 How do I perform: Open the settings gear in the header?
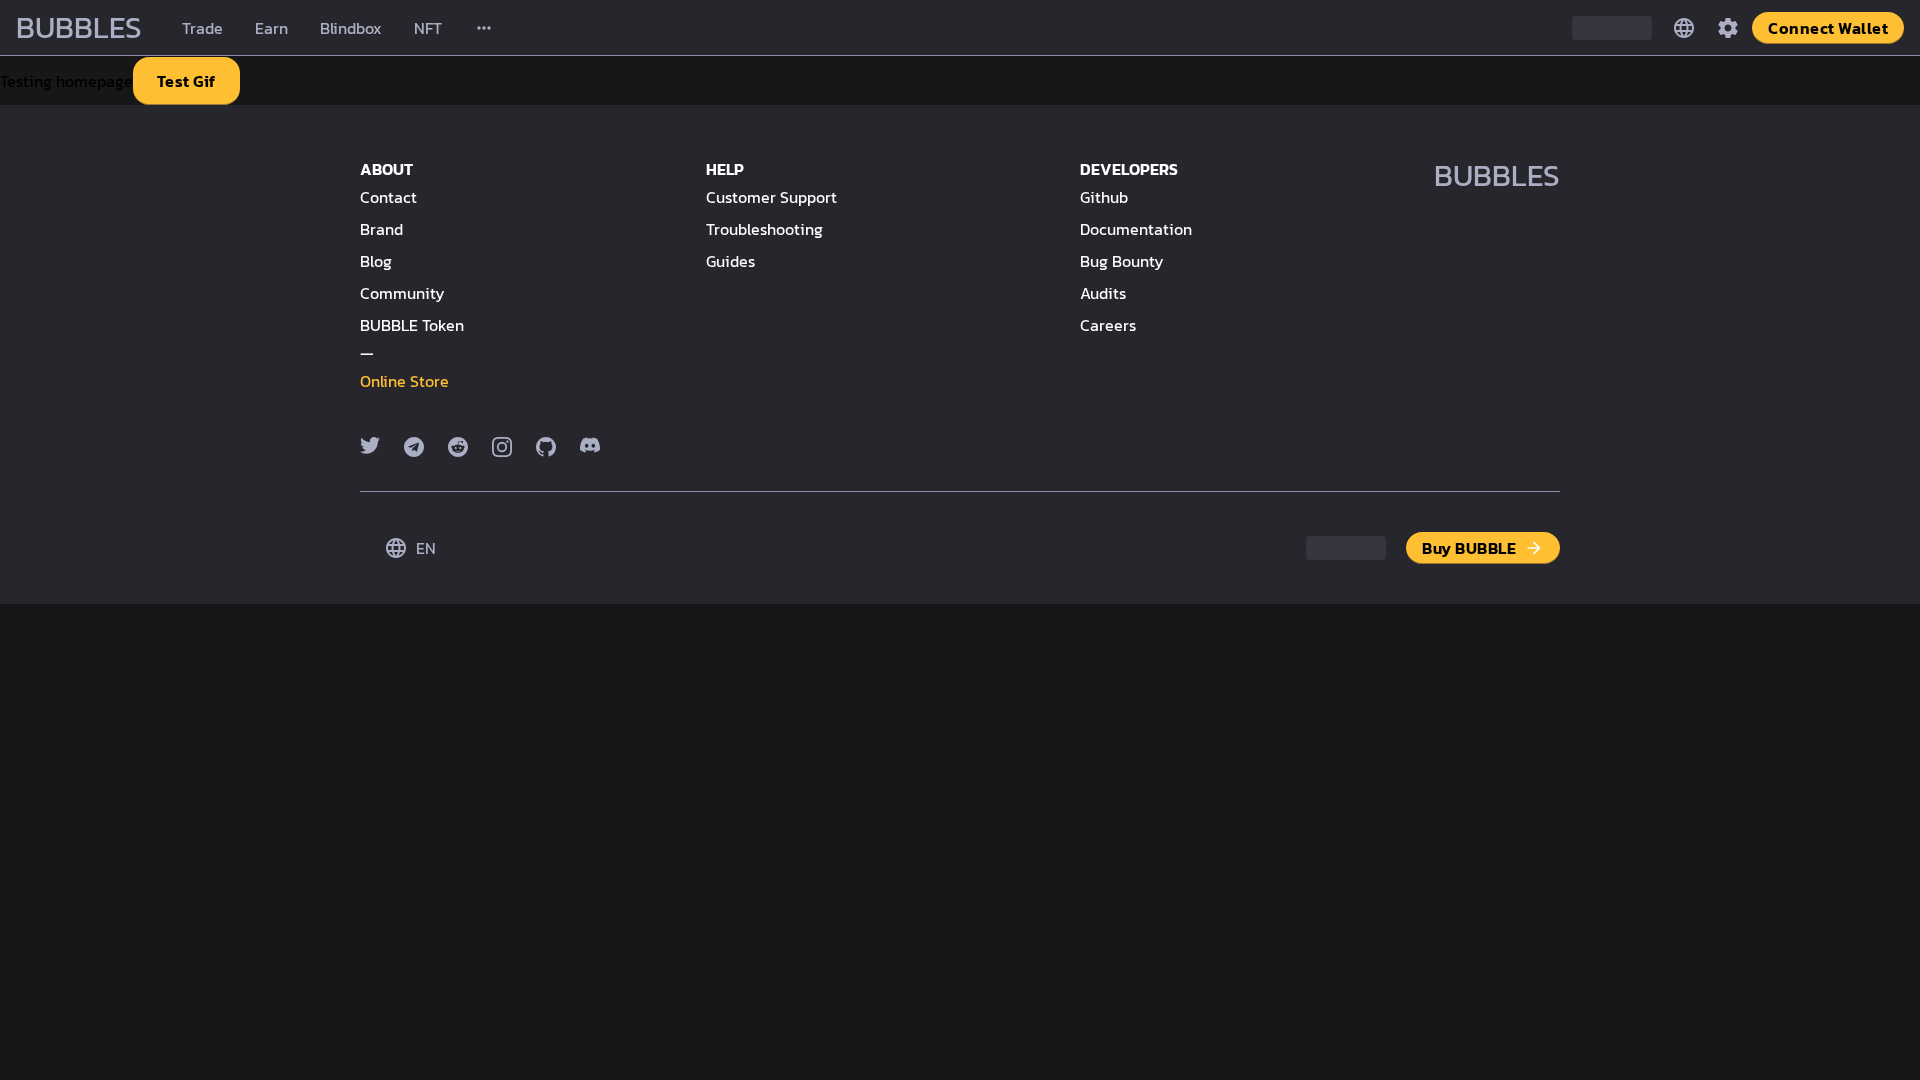(x=1727, y=28)
